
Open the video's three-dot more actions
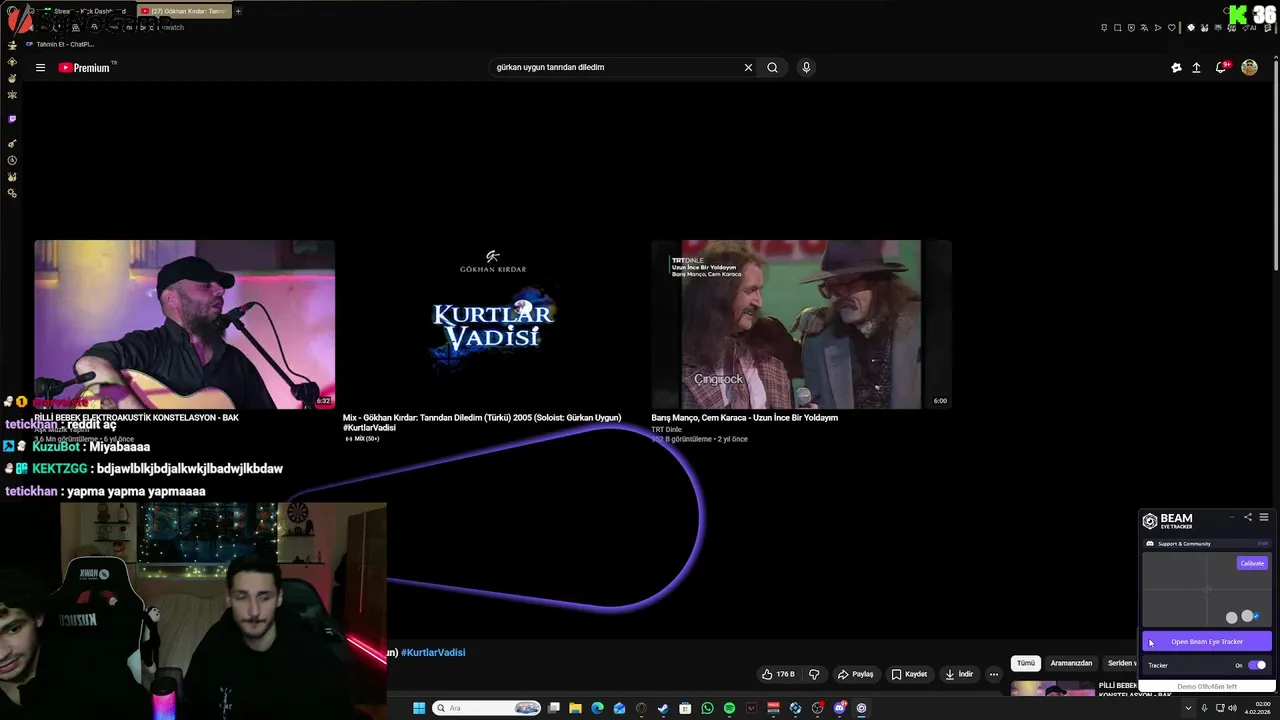pyautogui.click(x=993, y=674)
